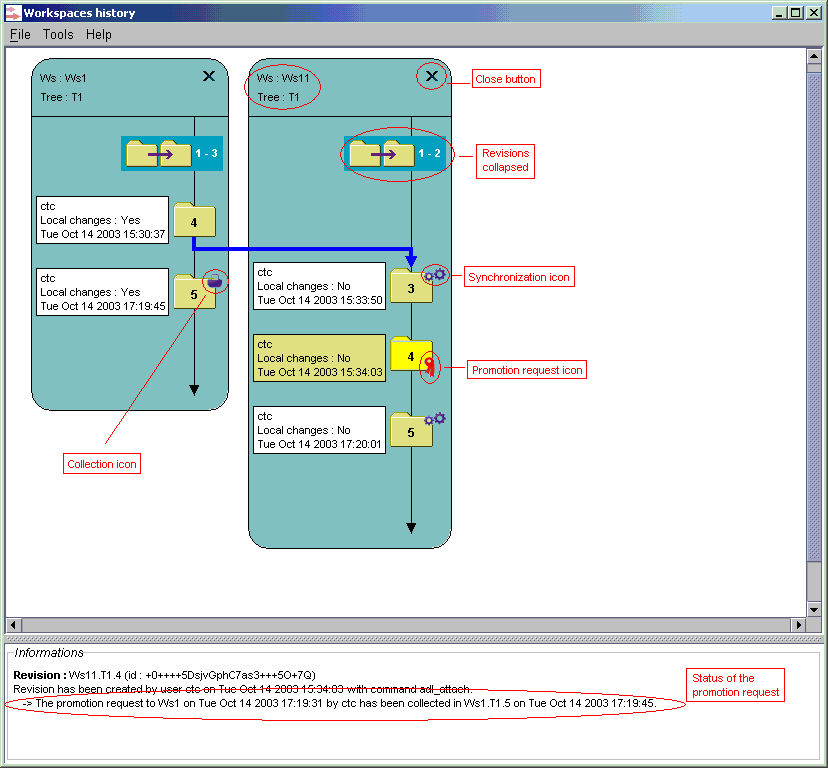Viewport: 828px width, 768px height.
Task: Click the red promotion request ribbon icon
Action: (430, 366)
